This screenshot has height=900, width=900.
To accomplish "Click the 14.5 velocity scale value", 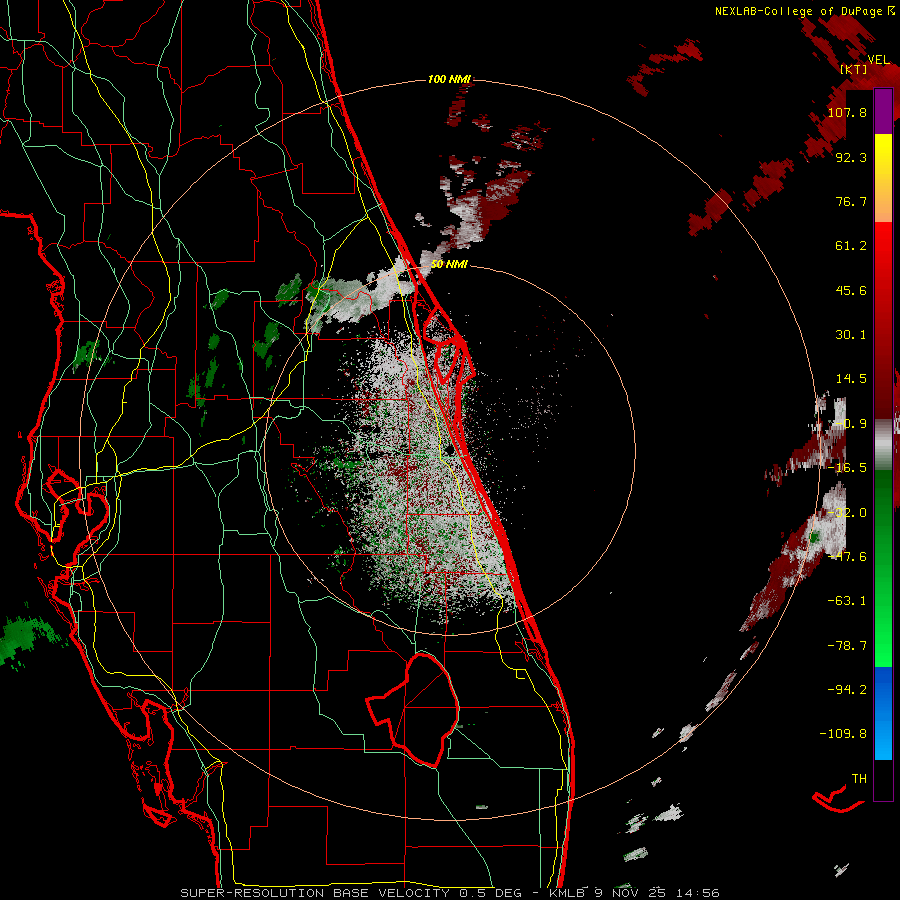I will [851, 379].
